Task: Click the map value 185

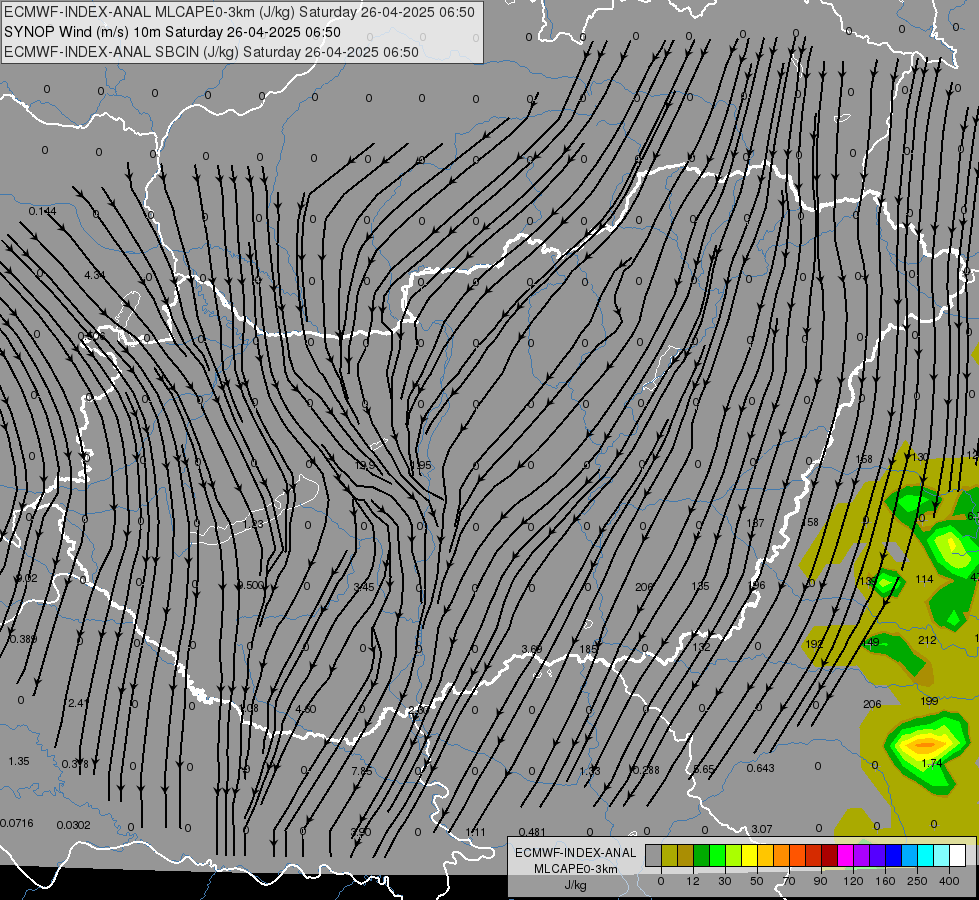Action: pos(588,649)
